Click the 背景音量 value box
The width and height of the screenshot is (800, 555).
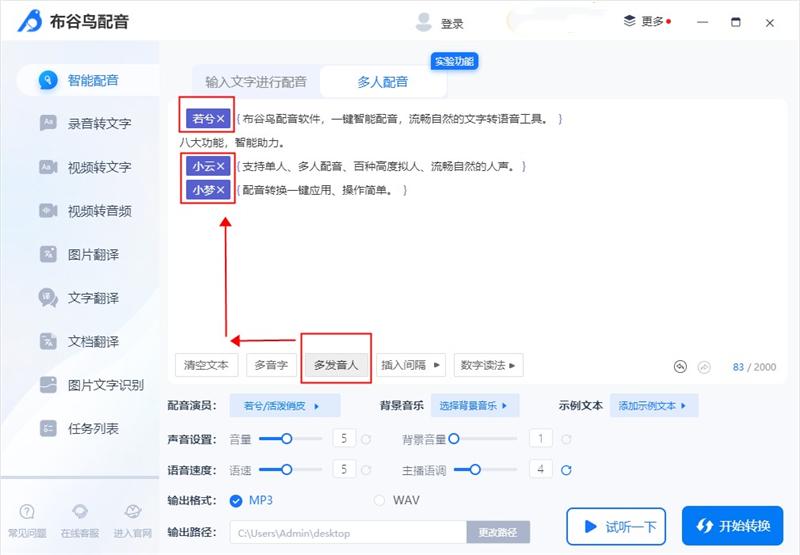541,439
